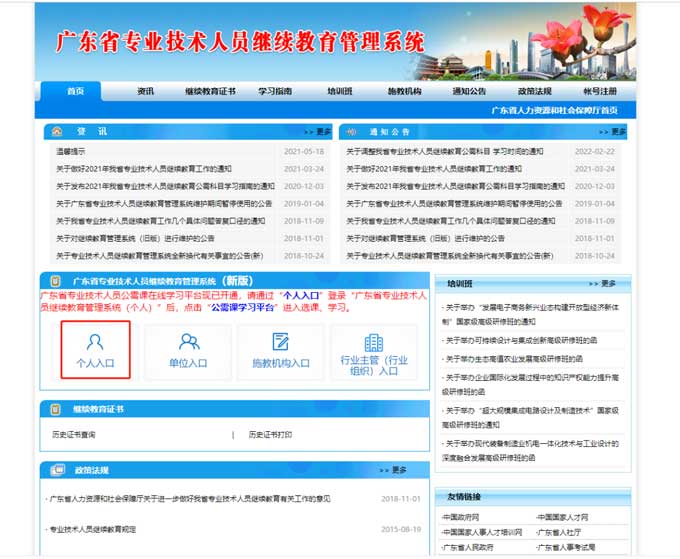Screen dimensions: 680x559
Task: Click the house icon in 资讯 header
Action: point(57,131)
